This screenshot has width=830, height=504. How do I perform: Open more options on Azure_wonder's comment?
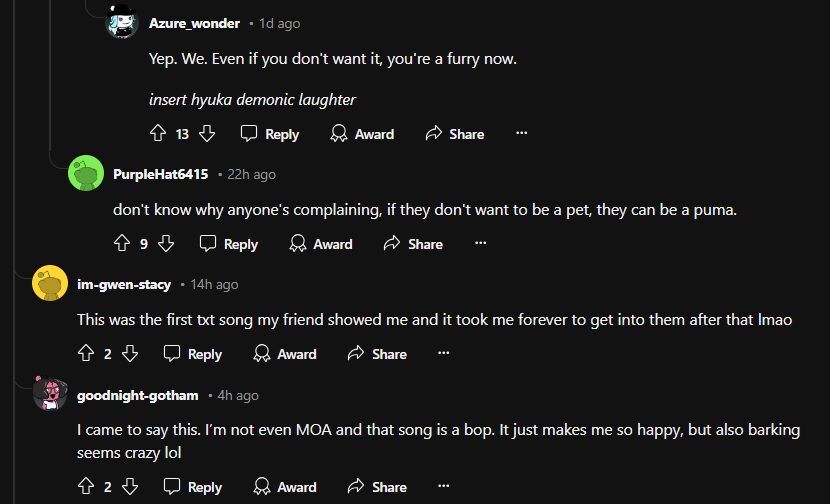point(521,134)
